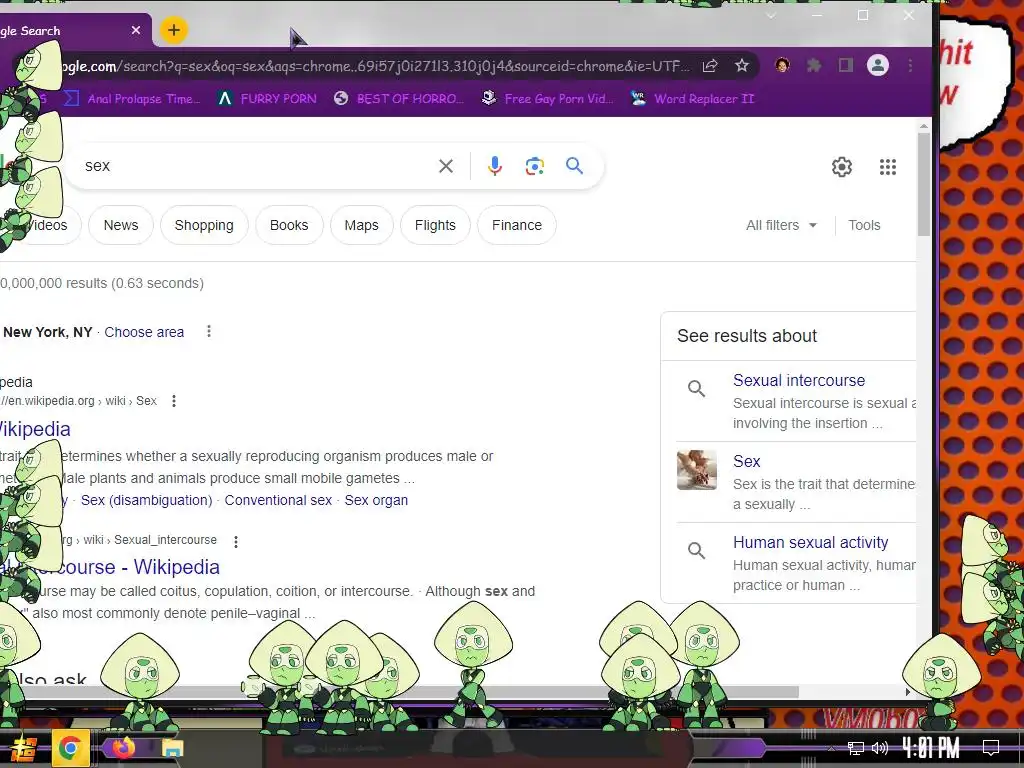Screen dimensions: 1024x768
Task: Click the vertical page scrollbar thumb
Action: 923,184
